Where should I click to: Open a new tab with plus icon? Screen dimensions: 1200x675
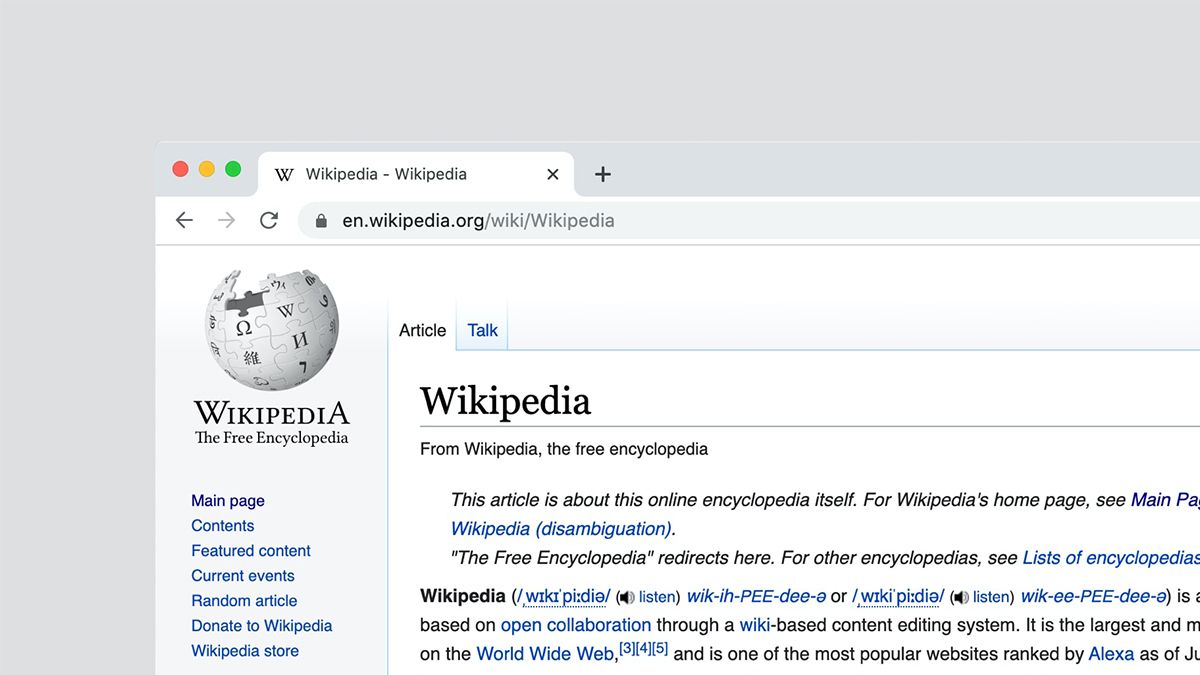pyautogui.click(x=602, y=174)
